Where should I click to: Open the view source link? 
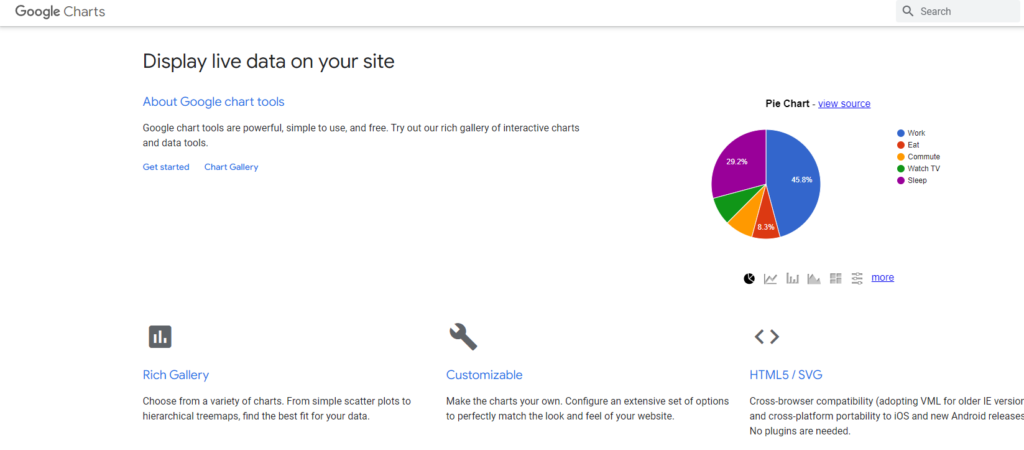point(844,104)
